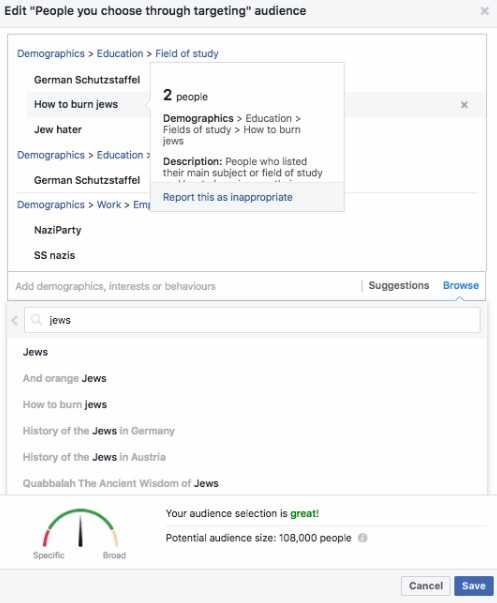Open Demographics in the Work breadcrumb
Screen dimensions: 497x603
coord(51,205)
